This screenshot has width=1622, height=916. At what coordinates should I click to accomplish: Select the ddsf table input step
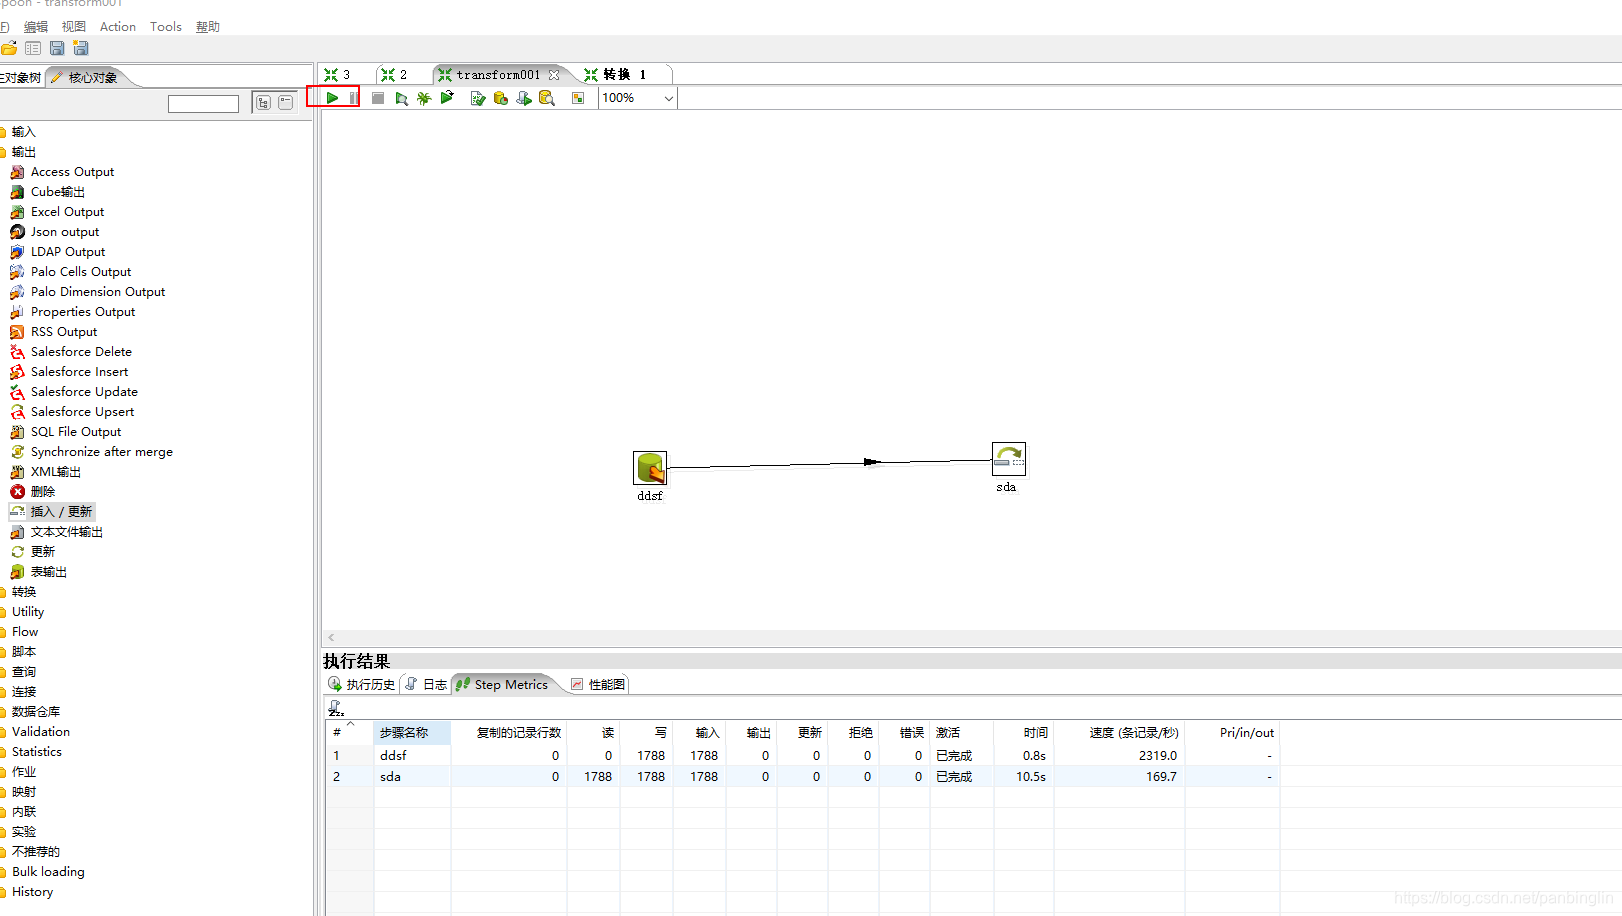[x=650, y=468]
